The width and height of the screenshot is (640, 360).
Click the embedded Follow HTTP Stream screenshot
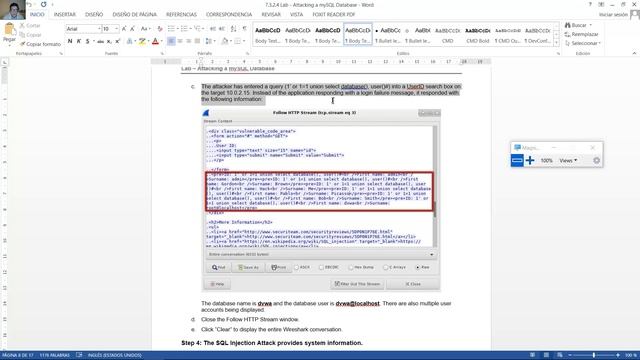point(321,200)
